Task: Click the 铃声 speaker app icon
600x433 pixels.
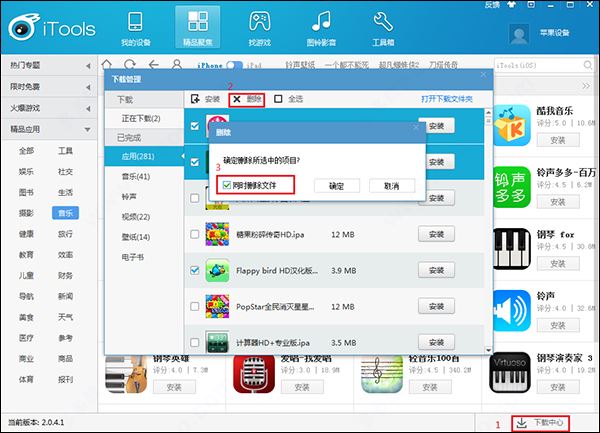Action: [512, 310]
